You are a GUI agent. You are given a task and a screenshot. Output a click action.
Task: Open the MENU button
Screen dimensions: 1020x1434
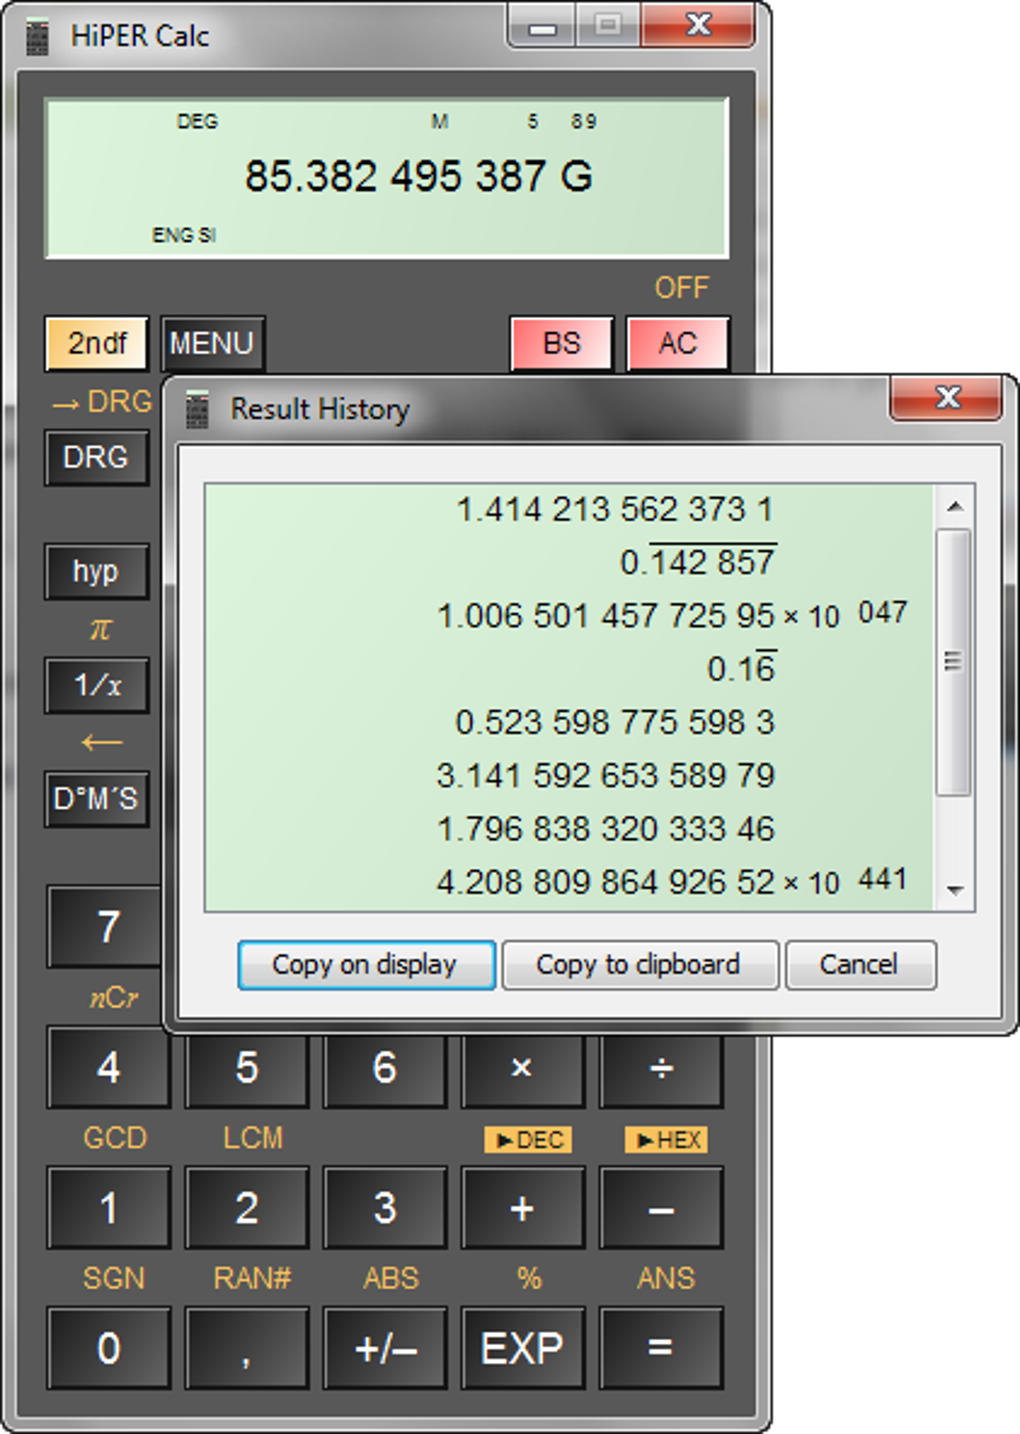212,343
